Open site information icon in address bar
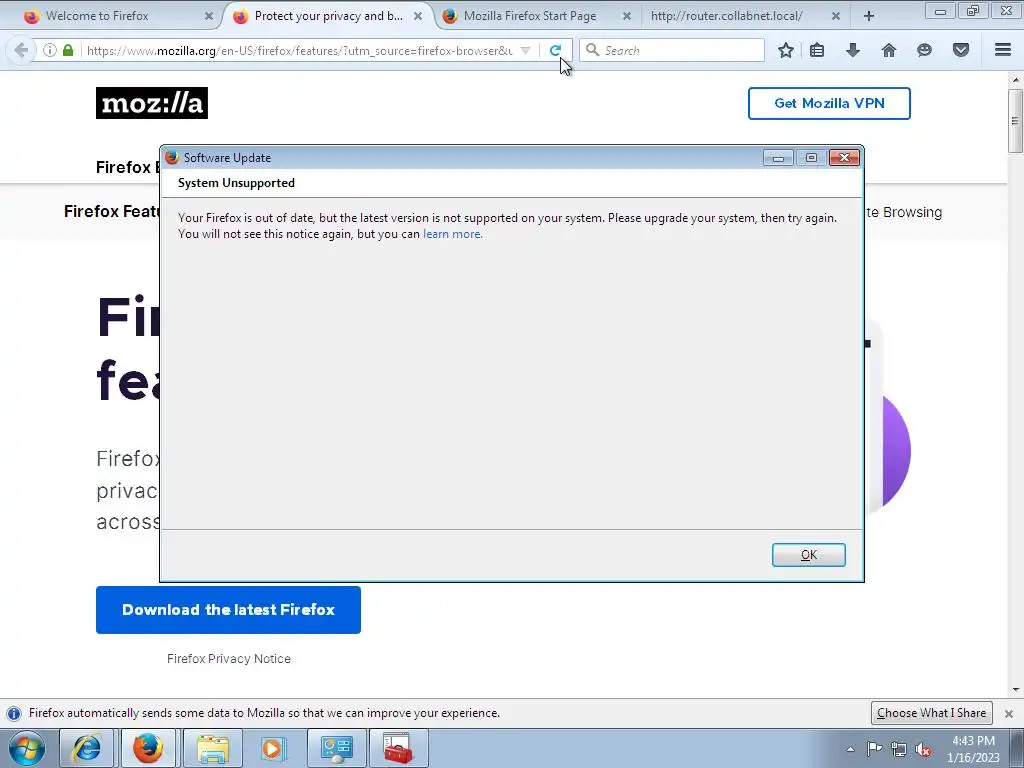Image resolution: width=1024 pixels, height=768 pixels. 50,50
